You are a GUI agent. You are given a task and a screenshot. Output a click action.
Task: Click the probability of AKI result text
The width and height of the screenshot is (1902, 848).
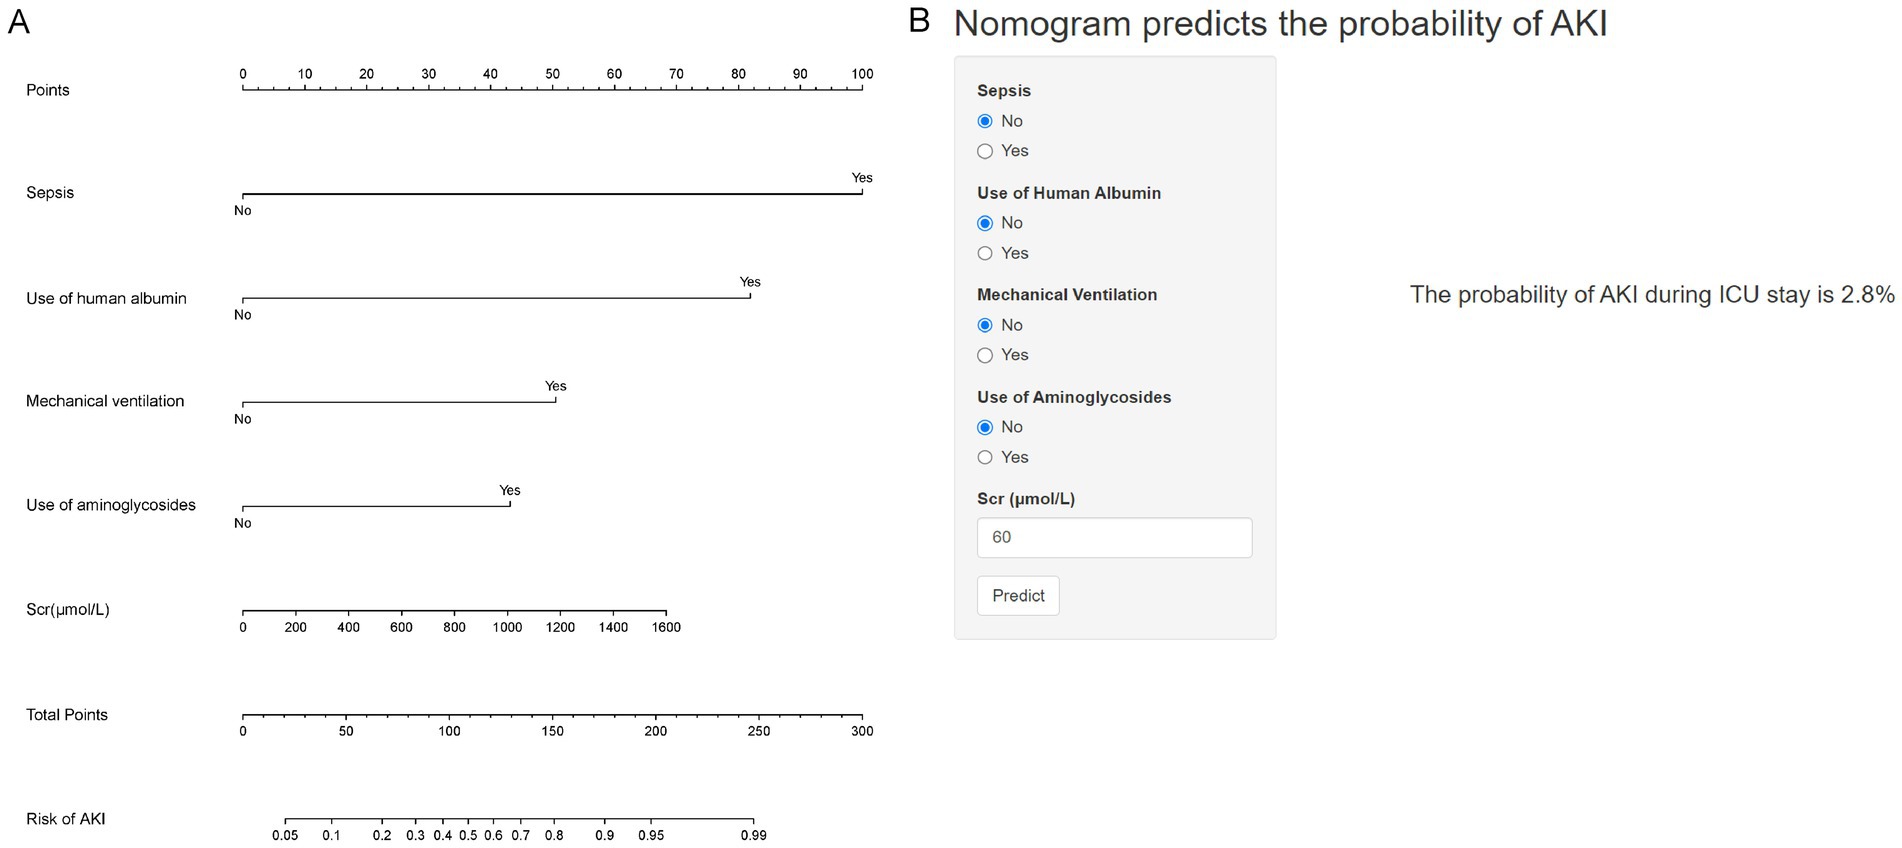(1650, 294)
